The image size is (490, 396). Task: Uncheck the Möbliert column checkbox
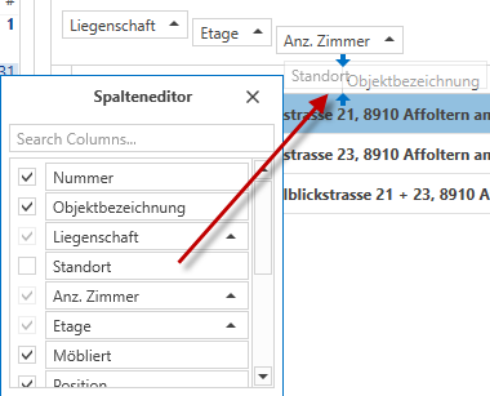point(27,355)
